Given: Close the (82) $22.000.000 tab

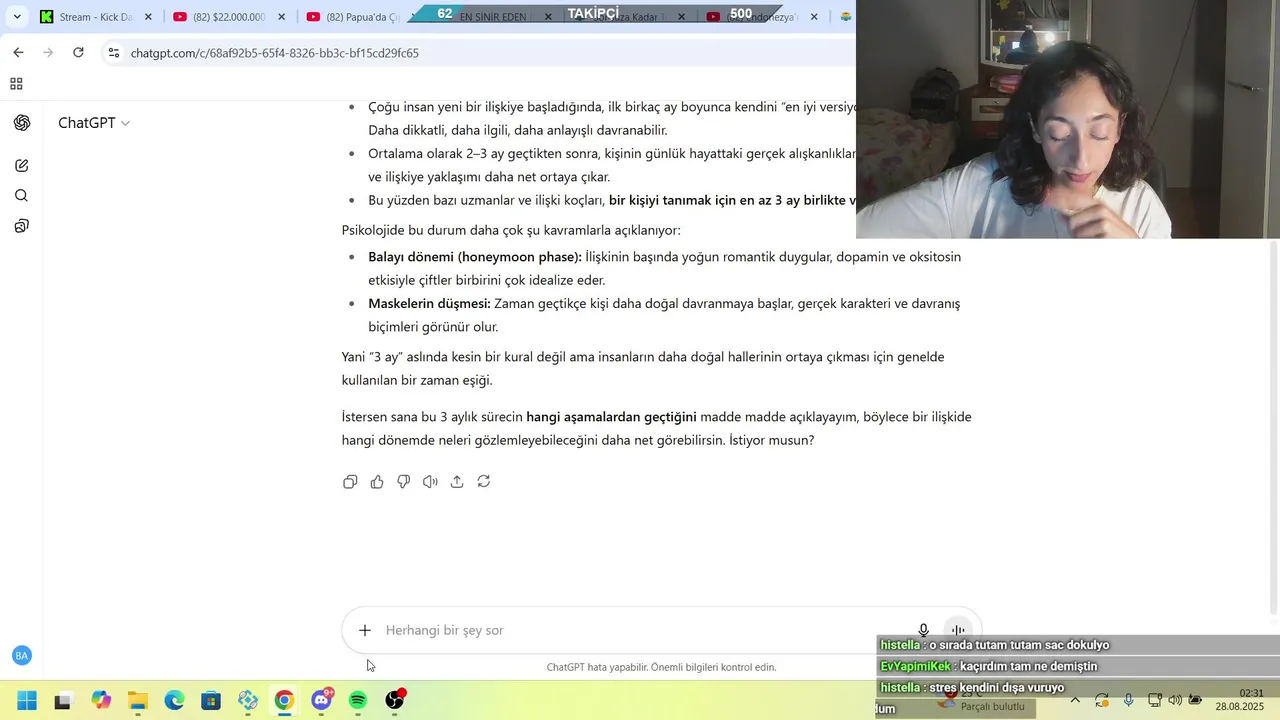Looking at the screenshot, I should click(x=281, y=17).
